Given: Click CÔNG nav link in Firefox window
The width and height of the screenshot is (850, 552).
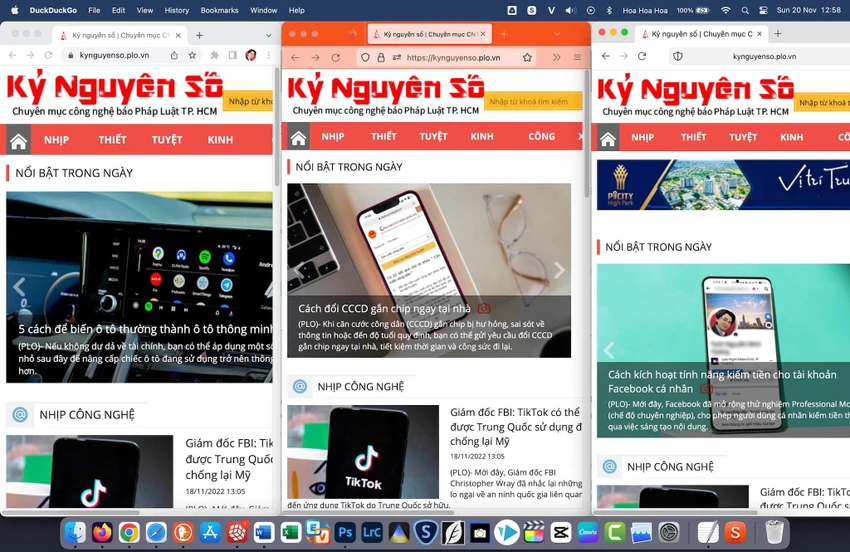Looking at the screenshot, I should coord(542,137).
